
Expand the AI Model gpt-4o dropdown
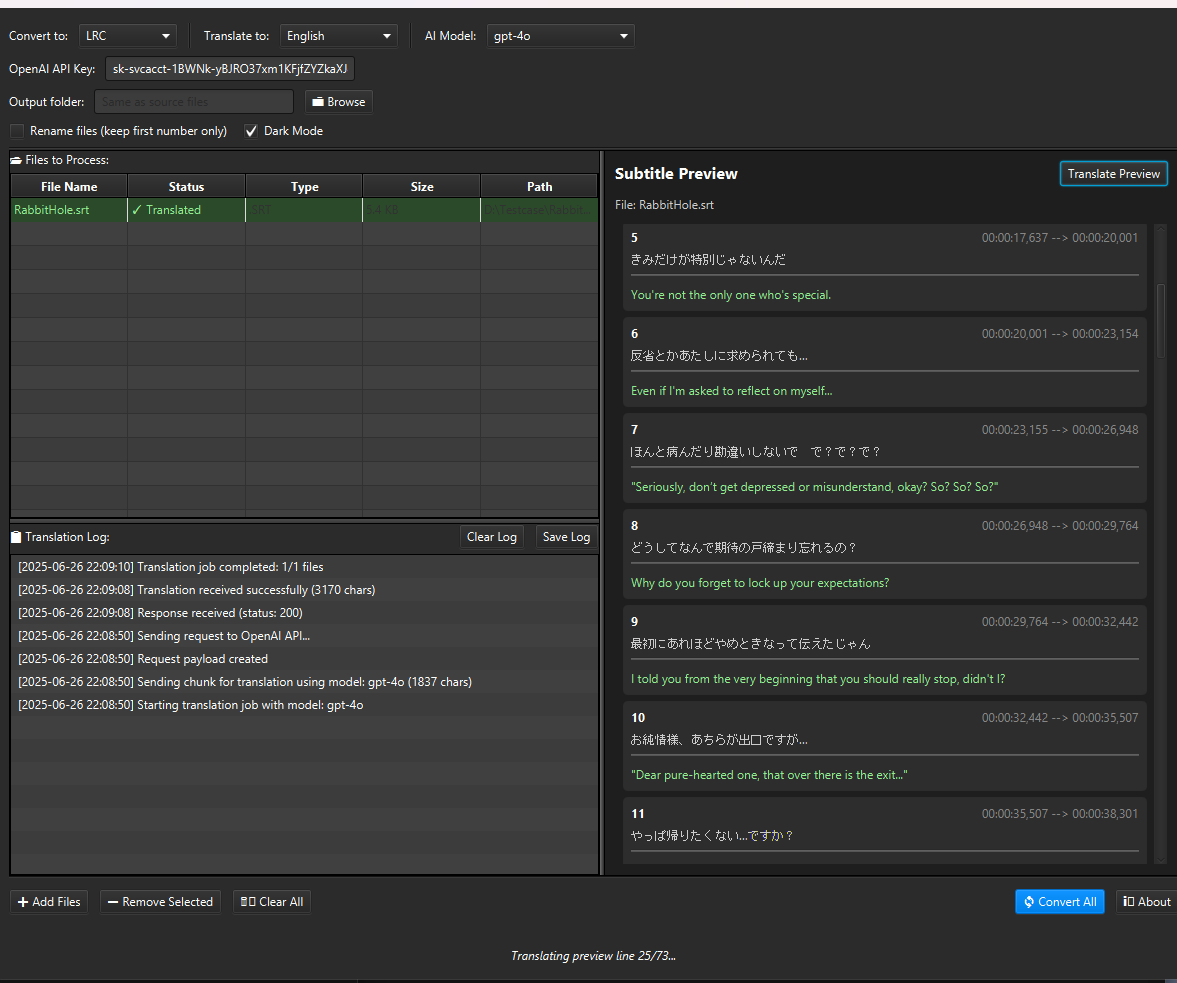[561, 36]
